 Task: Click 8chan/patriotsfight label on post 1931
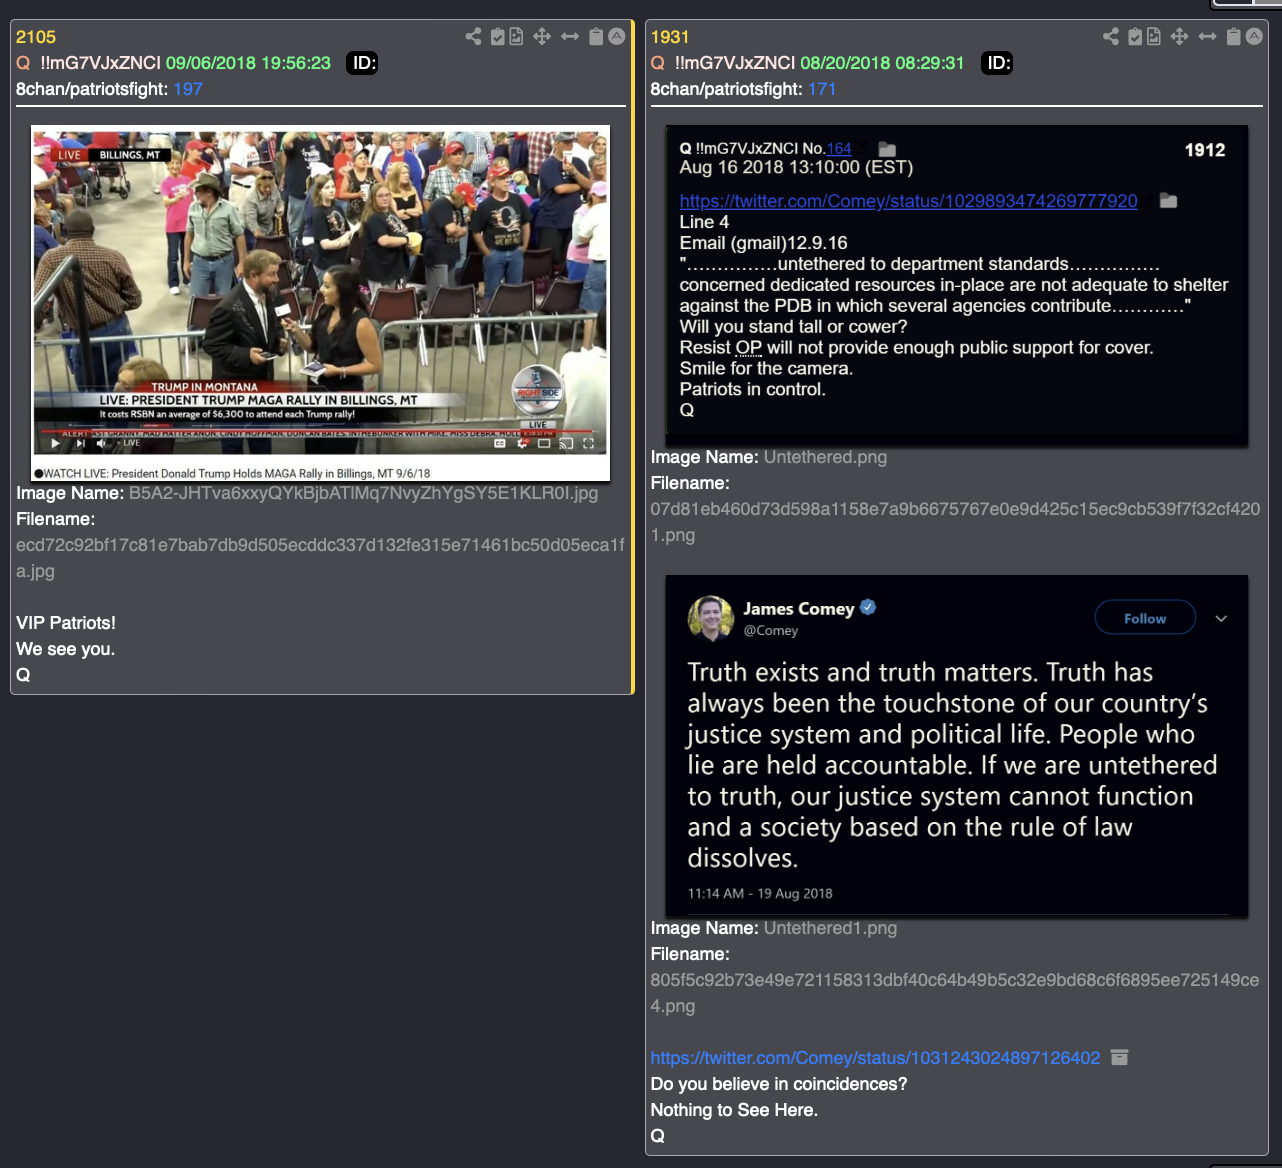pyautogui.click(x=727, y=89)
